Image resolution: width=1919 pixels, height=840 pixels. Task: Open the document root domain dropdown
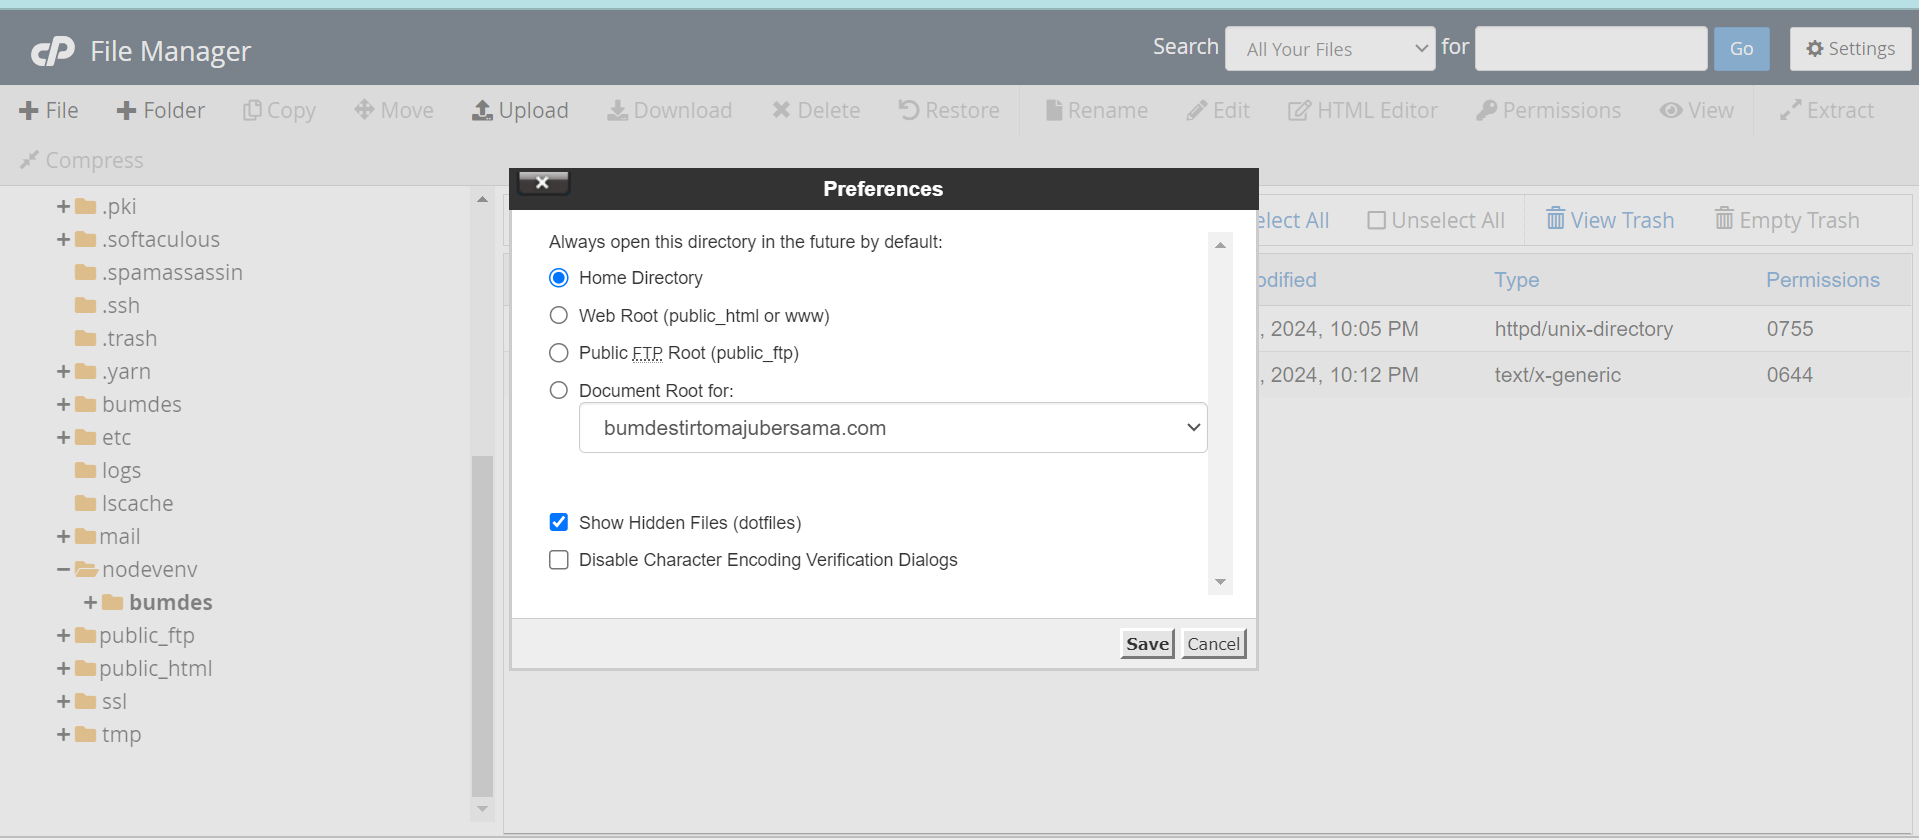[892, 428]
